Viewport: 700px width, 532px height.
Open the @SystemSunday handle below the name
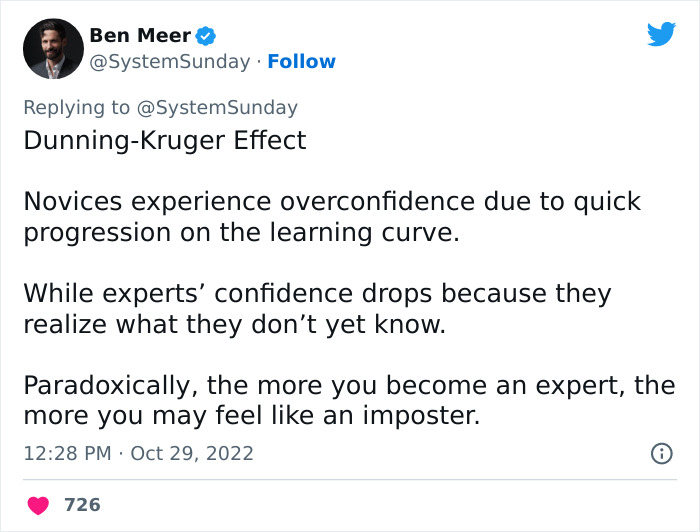click(169, 62)
